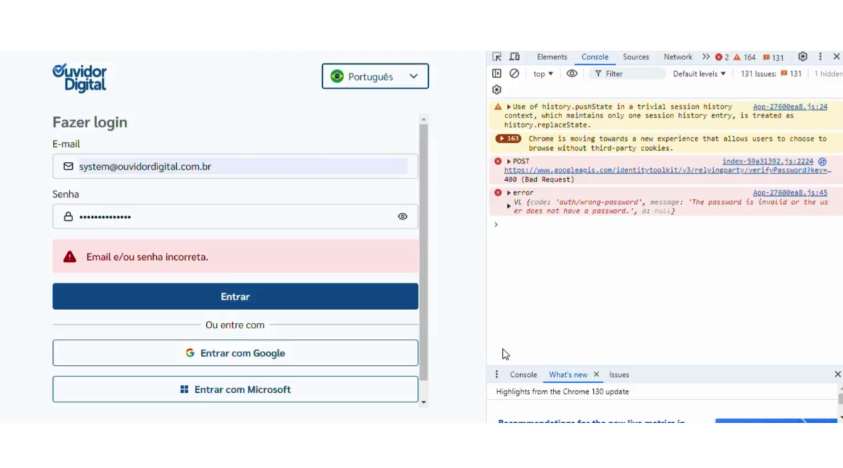Screen dimensions: 843x468
Task: Open the Network tab
Action: [677, 57]
